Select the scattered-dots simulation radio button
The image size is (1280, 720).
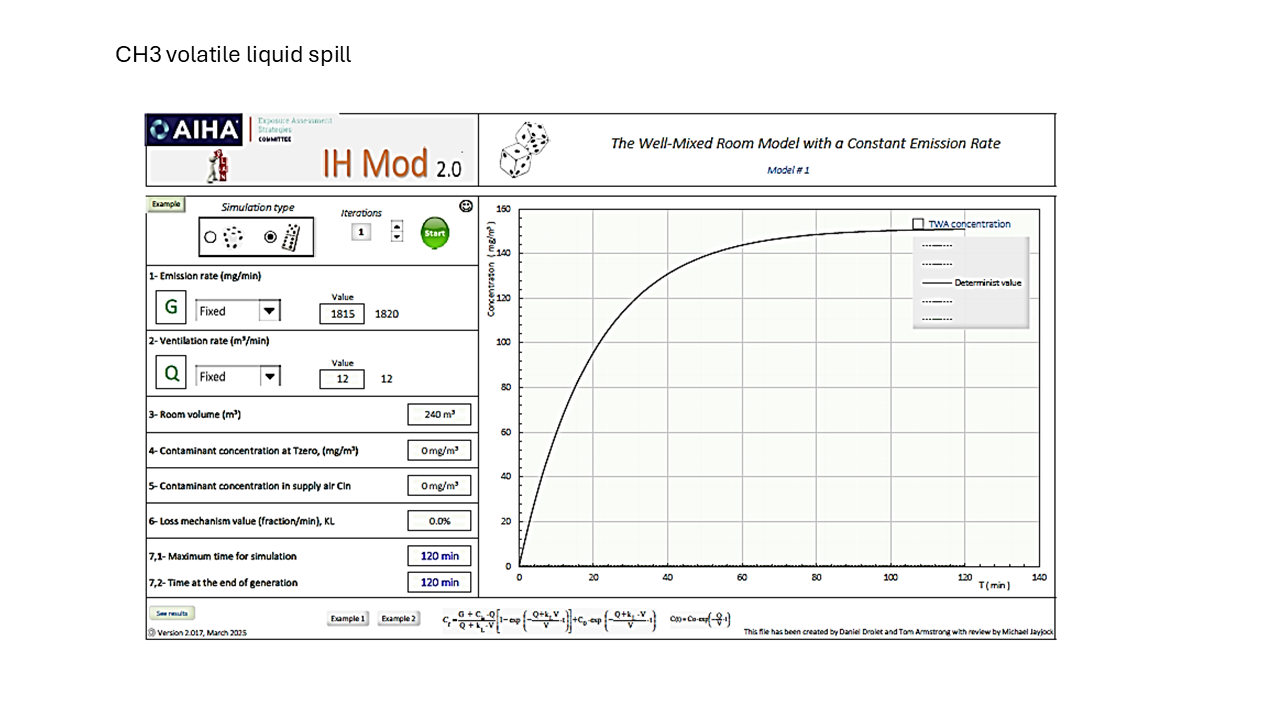click(210, 238)
